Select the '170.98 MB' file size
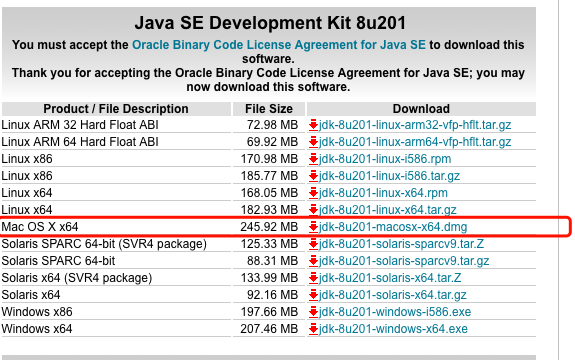The width and height of the screenshot is (575, 360). click(x=269, y=159)
